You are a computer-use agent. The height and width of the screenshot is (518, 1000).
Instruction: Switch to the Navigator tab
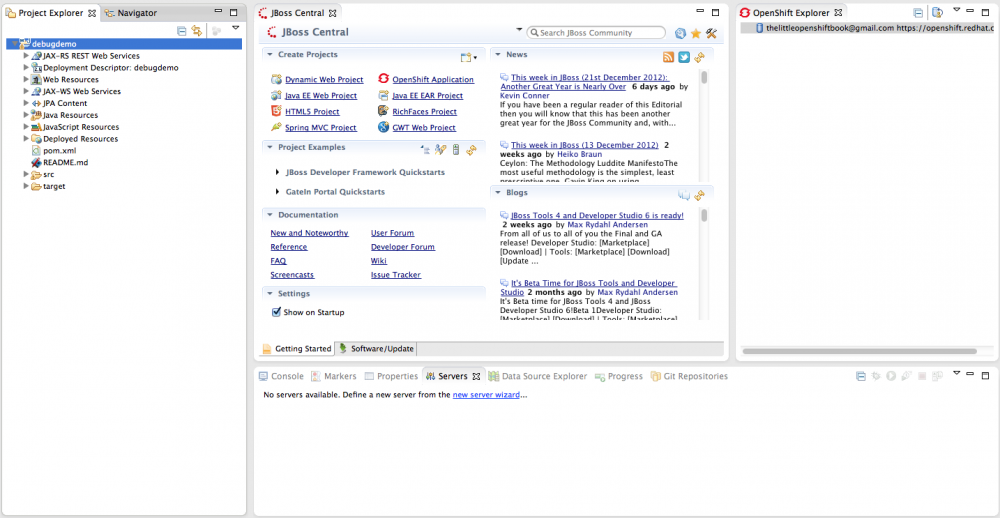tap(136, 13)
